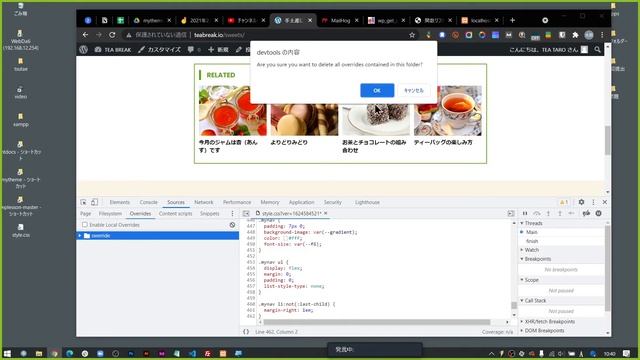This screenshot has height=360, width=640.
Task: Open the Windows Start menu
Action: [x=7, y=353]
